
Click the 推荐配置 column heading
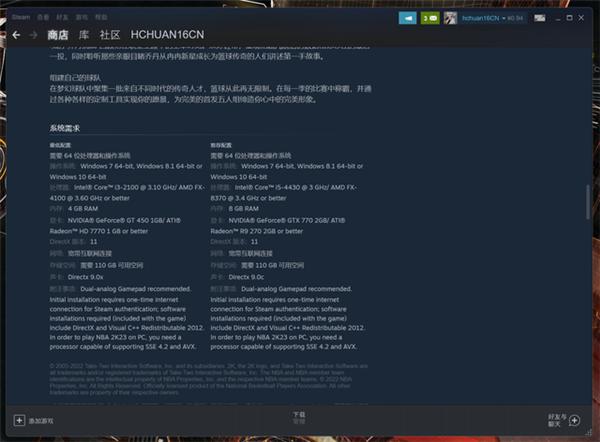(x=221, y=145)
